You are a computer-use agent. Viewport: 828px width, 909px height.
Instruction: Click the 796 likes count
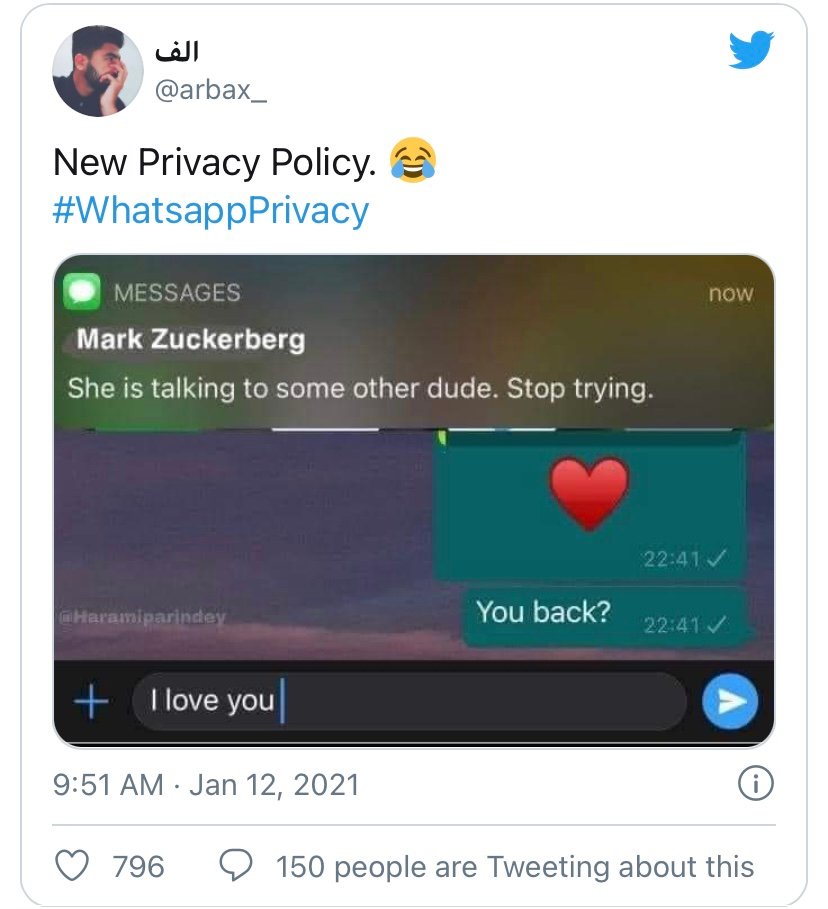tap(138, 865)
